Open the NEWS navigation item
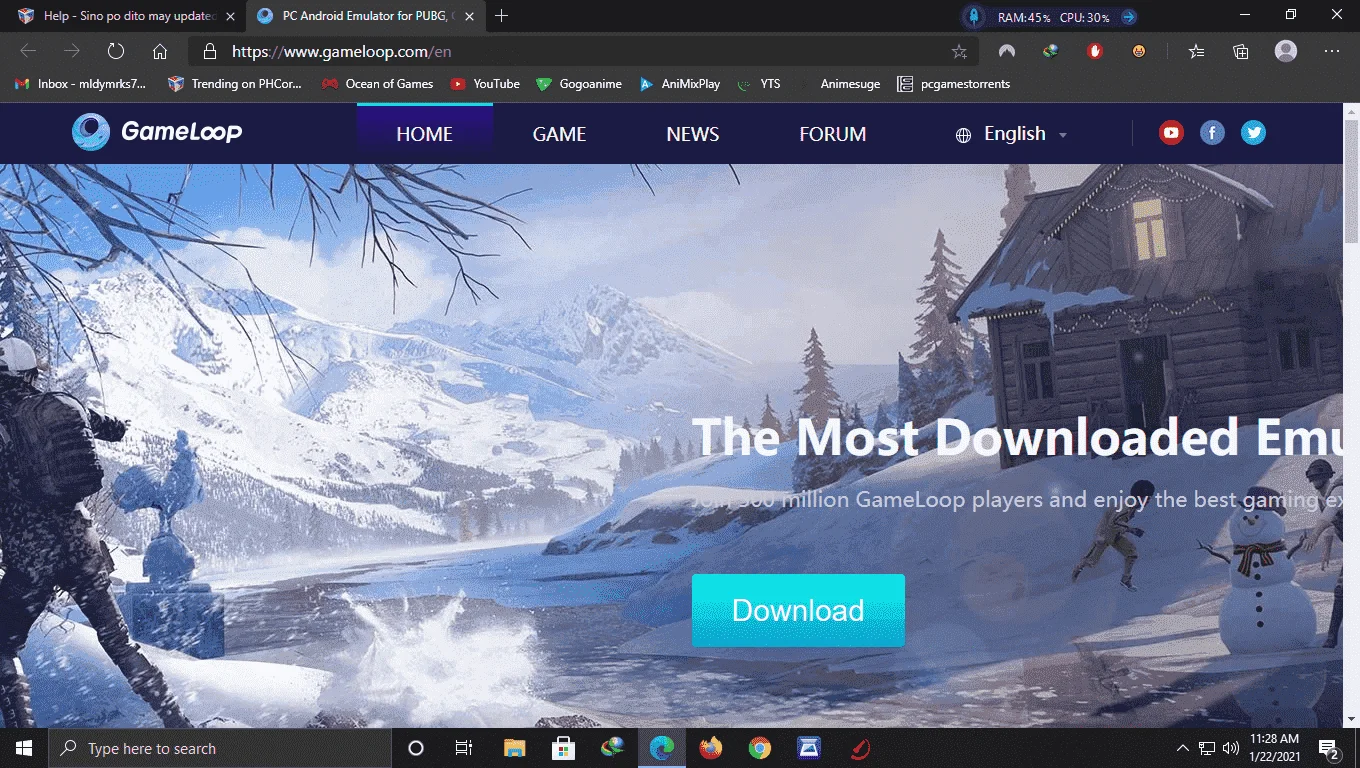The height and width of the screenshot is (768, 1360). tap(693, 134)
